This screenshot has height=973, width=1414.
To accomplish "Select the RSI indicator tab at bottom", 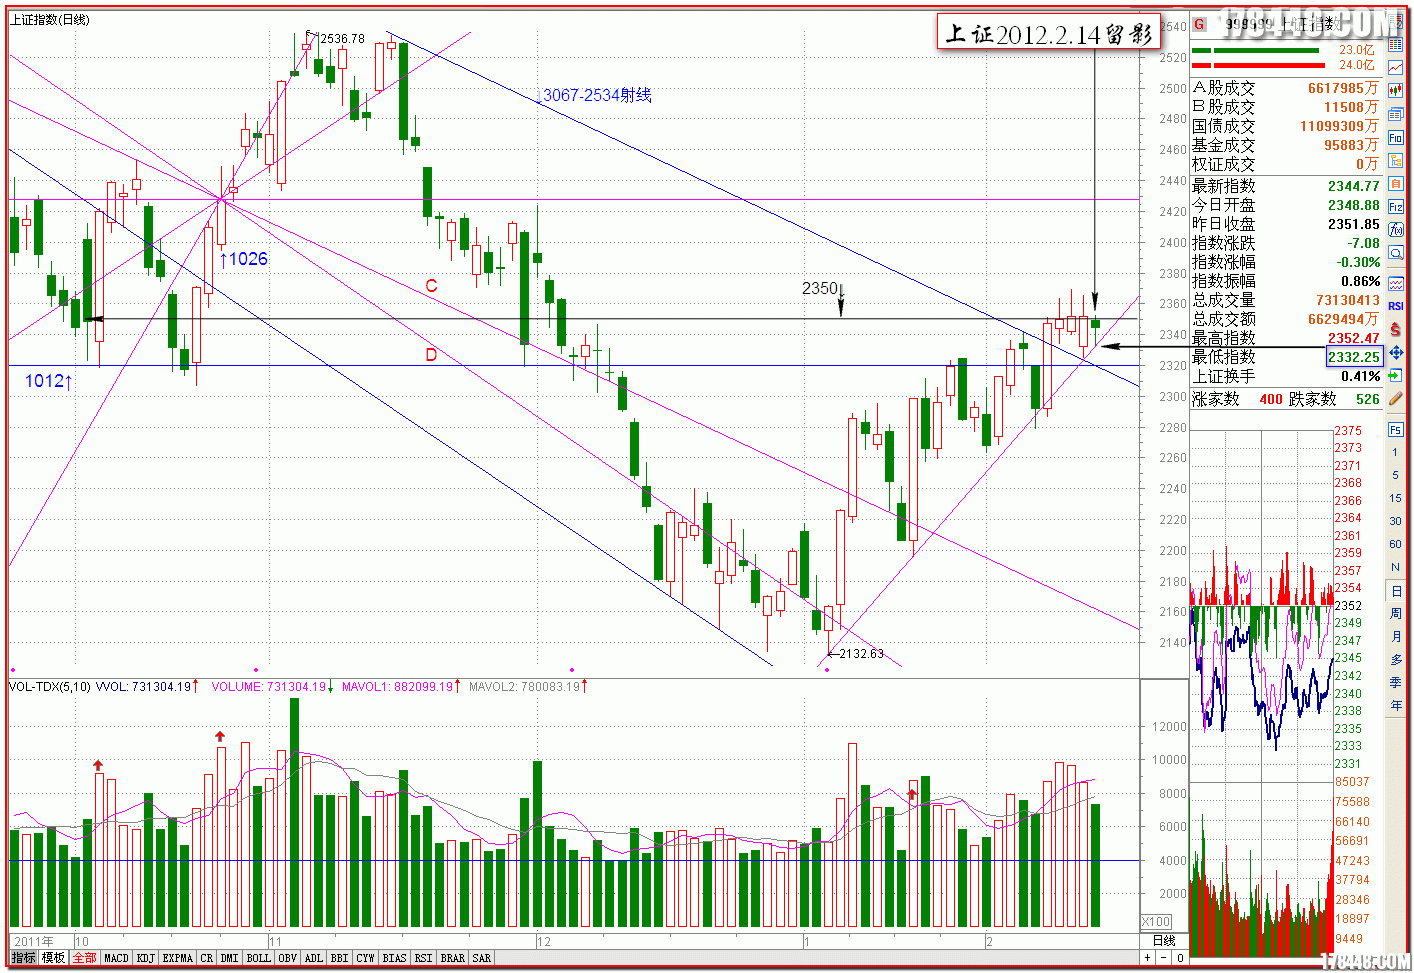I will (x=424, y=958).
